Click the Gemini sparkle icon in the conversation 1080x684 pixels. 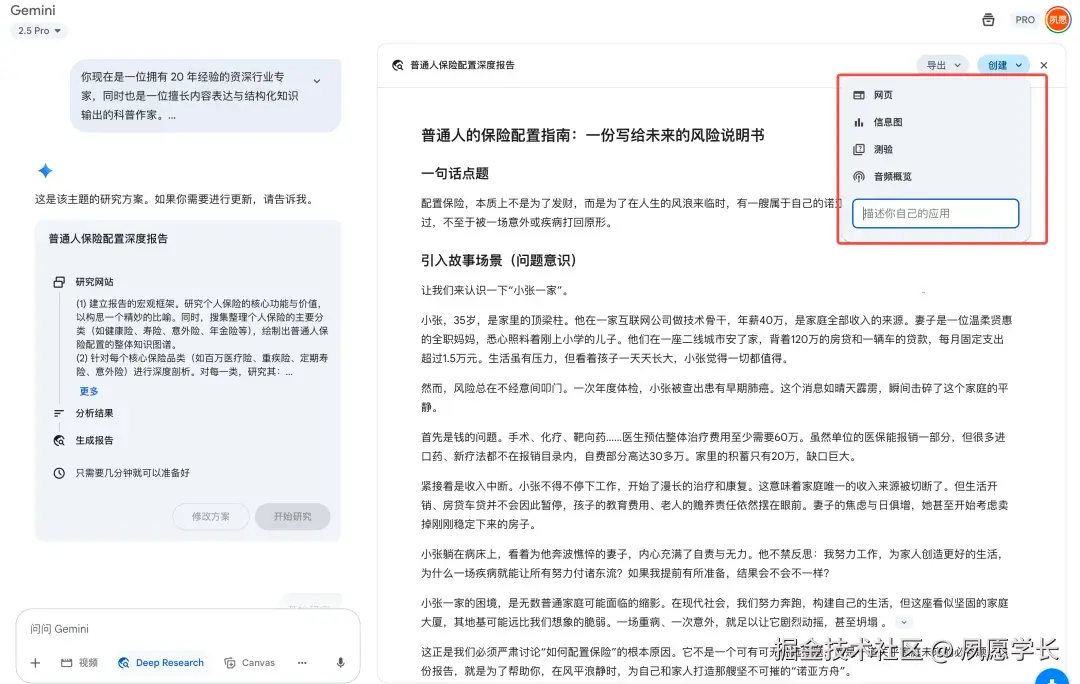click(x=45, y=169)
